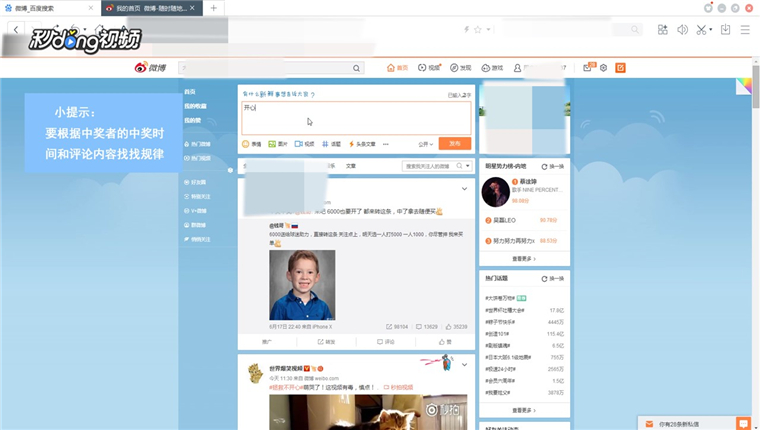Click 转发 repost under the first post
Screen dimensions: 760x430
click(x=326, y=342)
